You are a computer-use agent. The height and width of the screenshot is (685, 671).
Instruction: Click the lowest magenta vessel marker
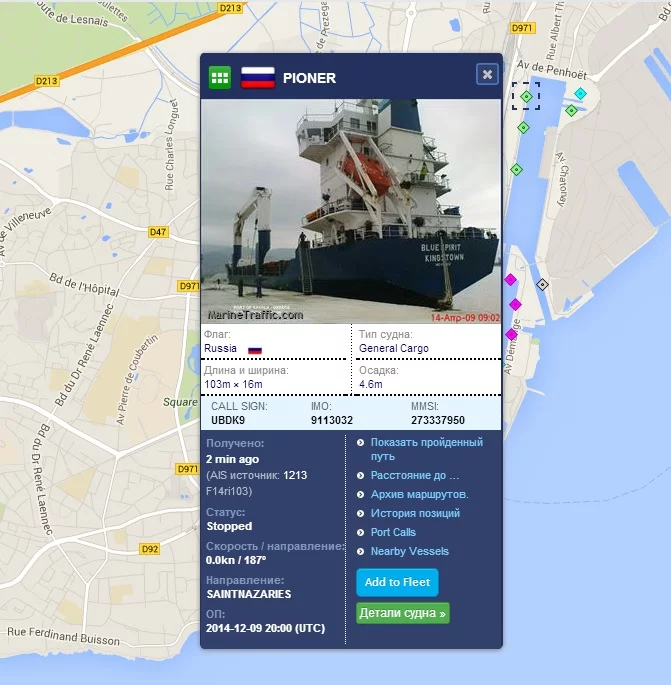point(511,335)
